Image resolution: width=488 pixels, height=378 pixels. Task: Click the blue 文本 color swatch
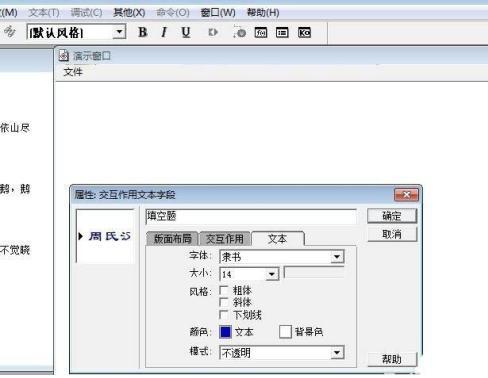click(x=226, y=332)
